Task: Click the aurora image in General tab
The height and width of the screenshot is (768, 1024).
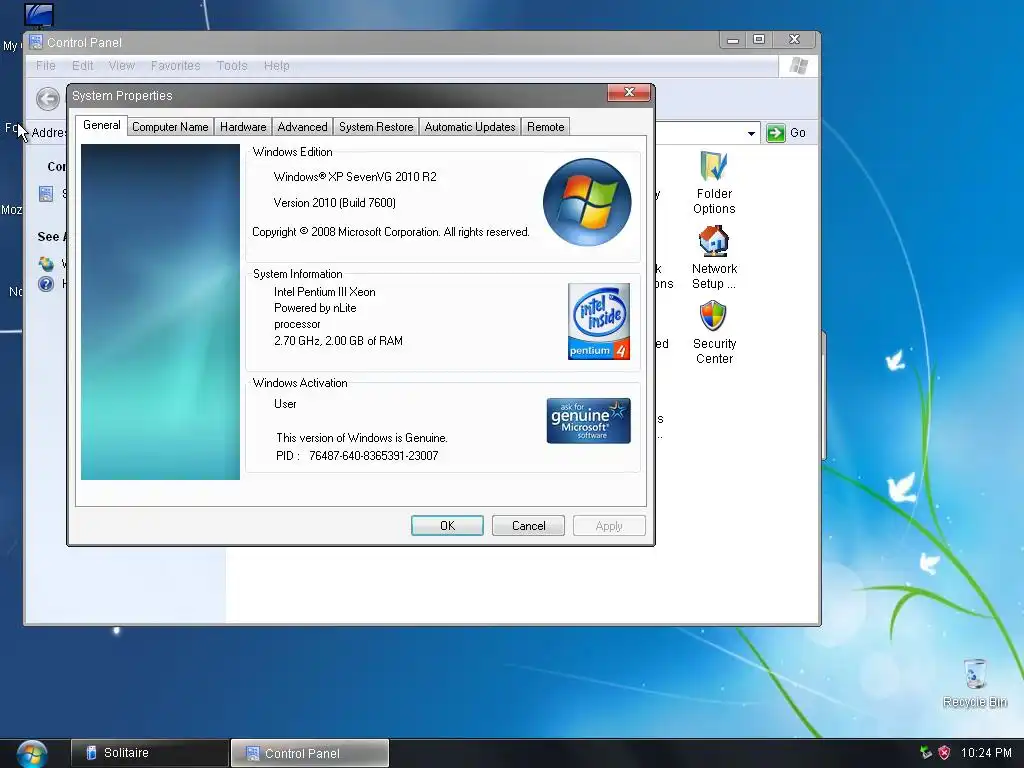Action: [160, 312]
